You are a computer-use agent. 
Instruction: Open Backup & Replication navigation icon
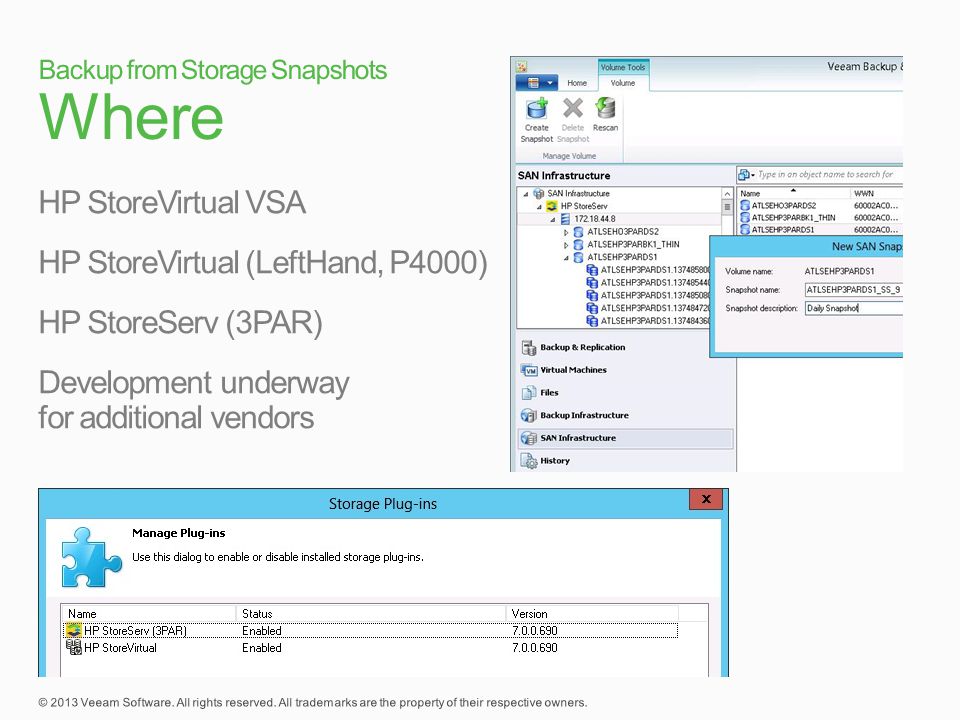pyautogui.click(x=529, y=348)
